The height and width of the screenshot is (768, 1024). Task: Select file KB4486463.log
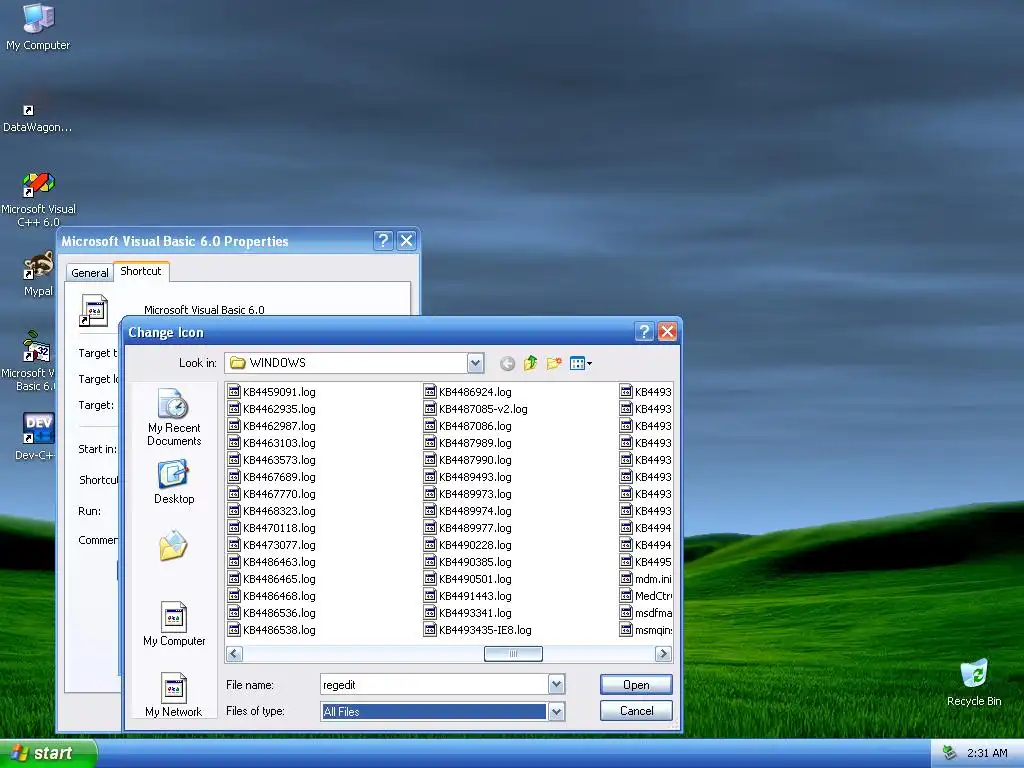(x=272, y=562)
